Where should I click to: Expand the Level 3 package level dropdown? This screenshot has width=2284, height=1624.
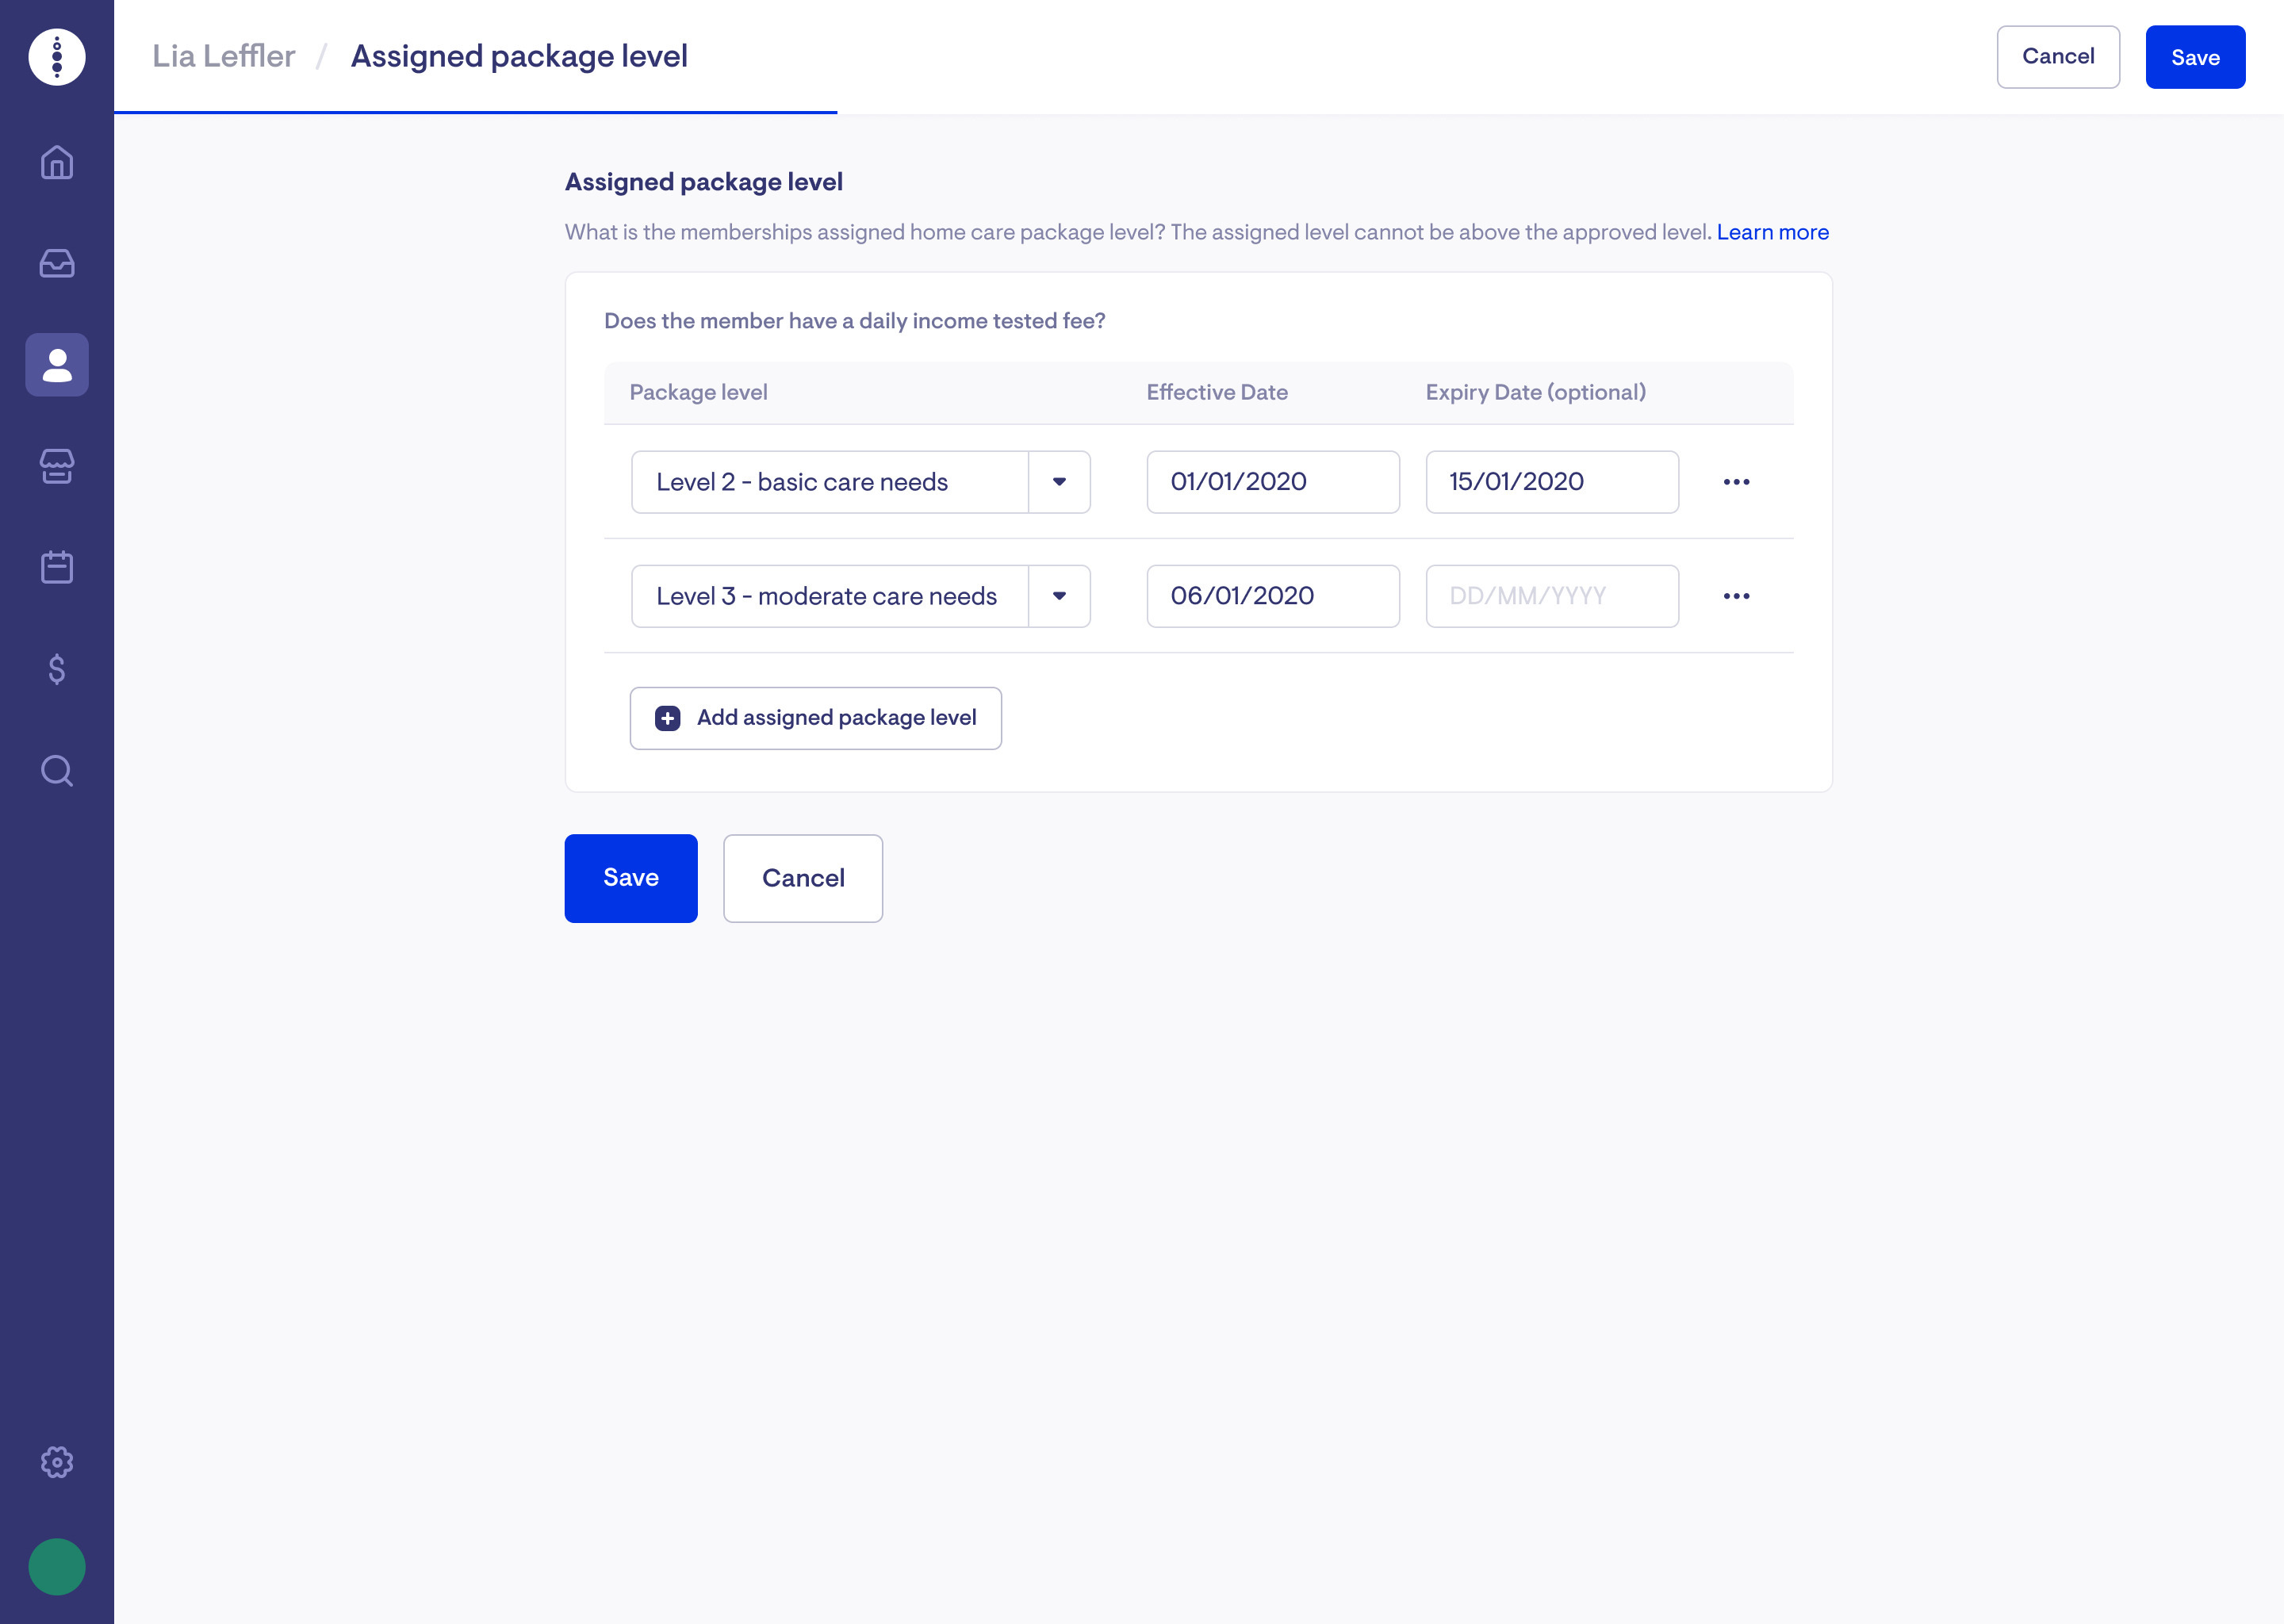(x=1059, y=596)
